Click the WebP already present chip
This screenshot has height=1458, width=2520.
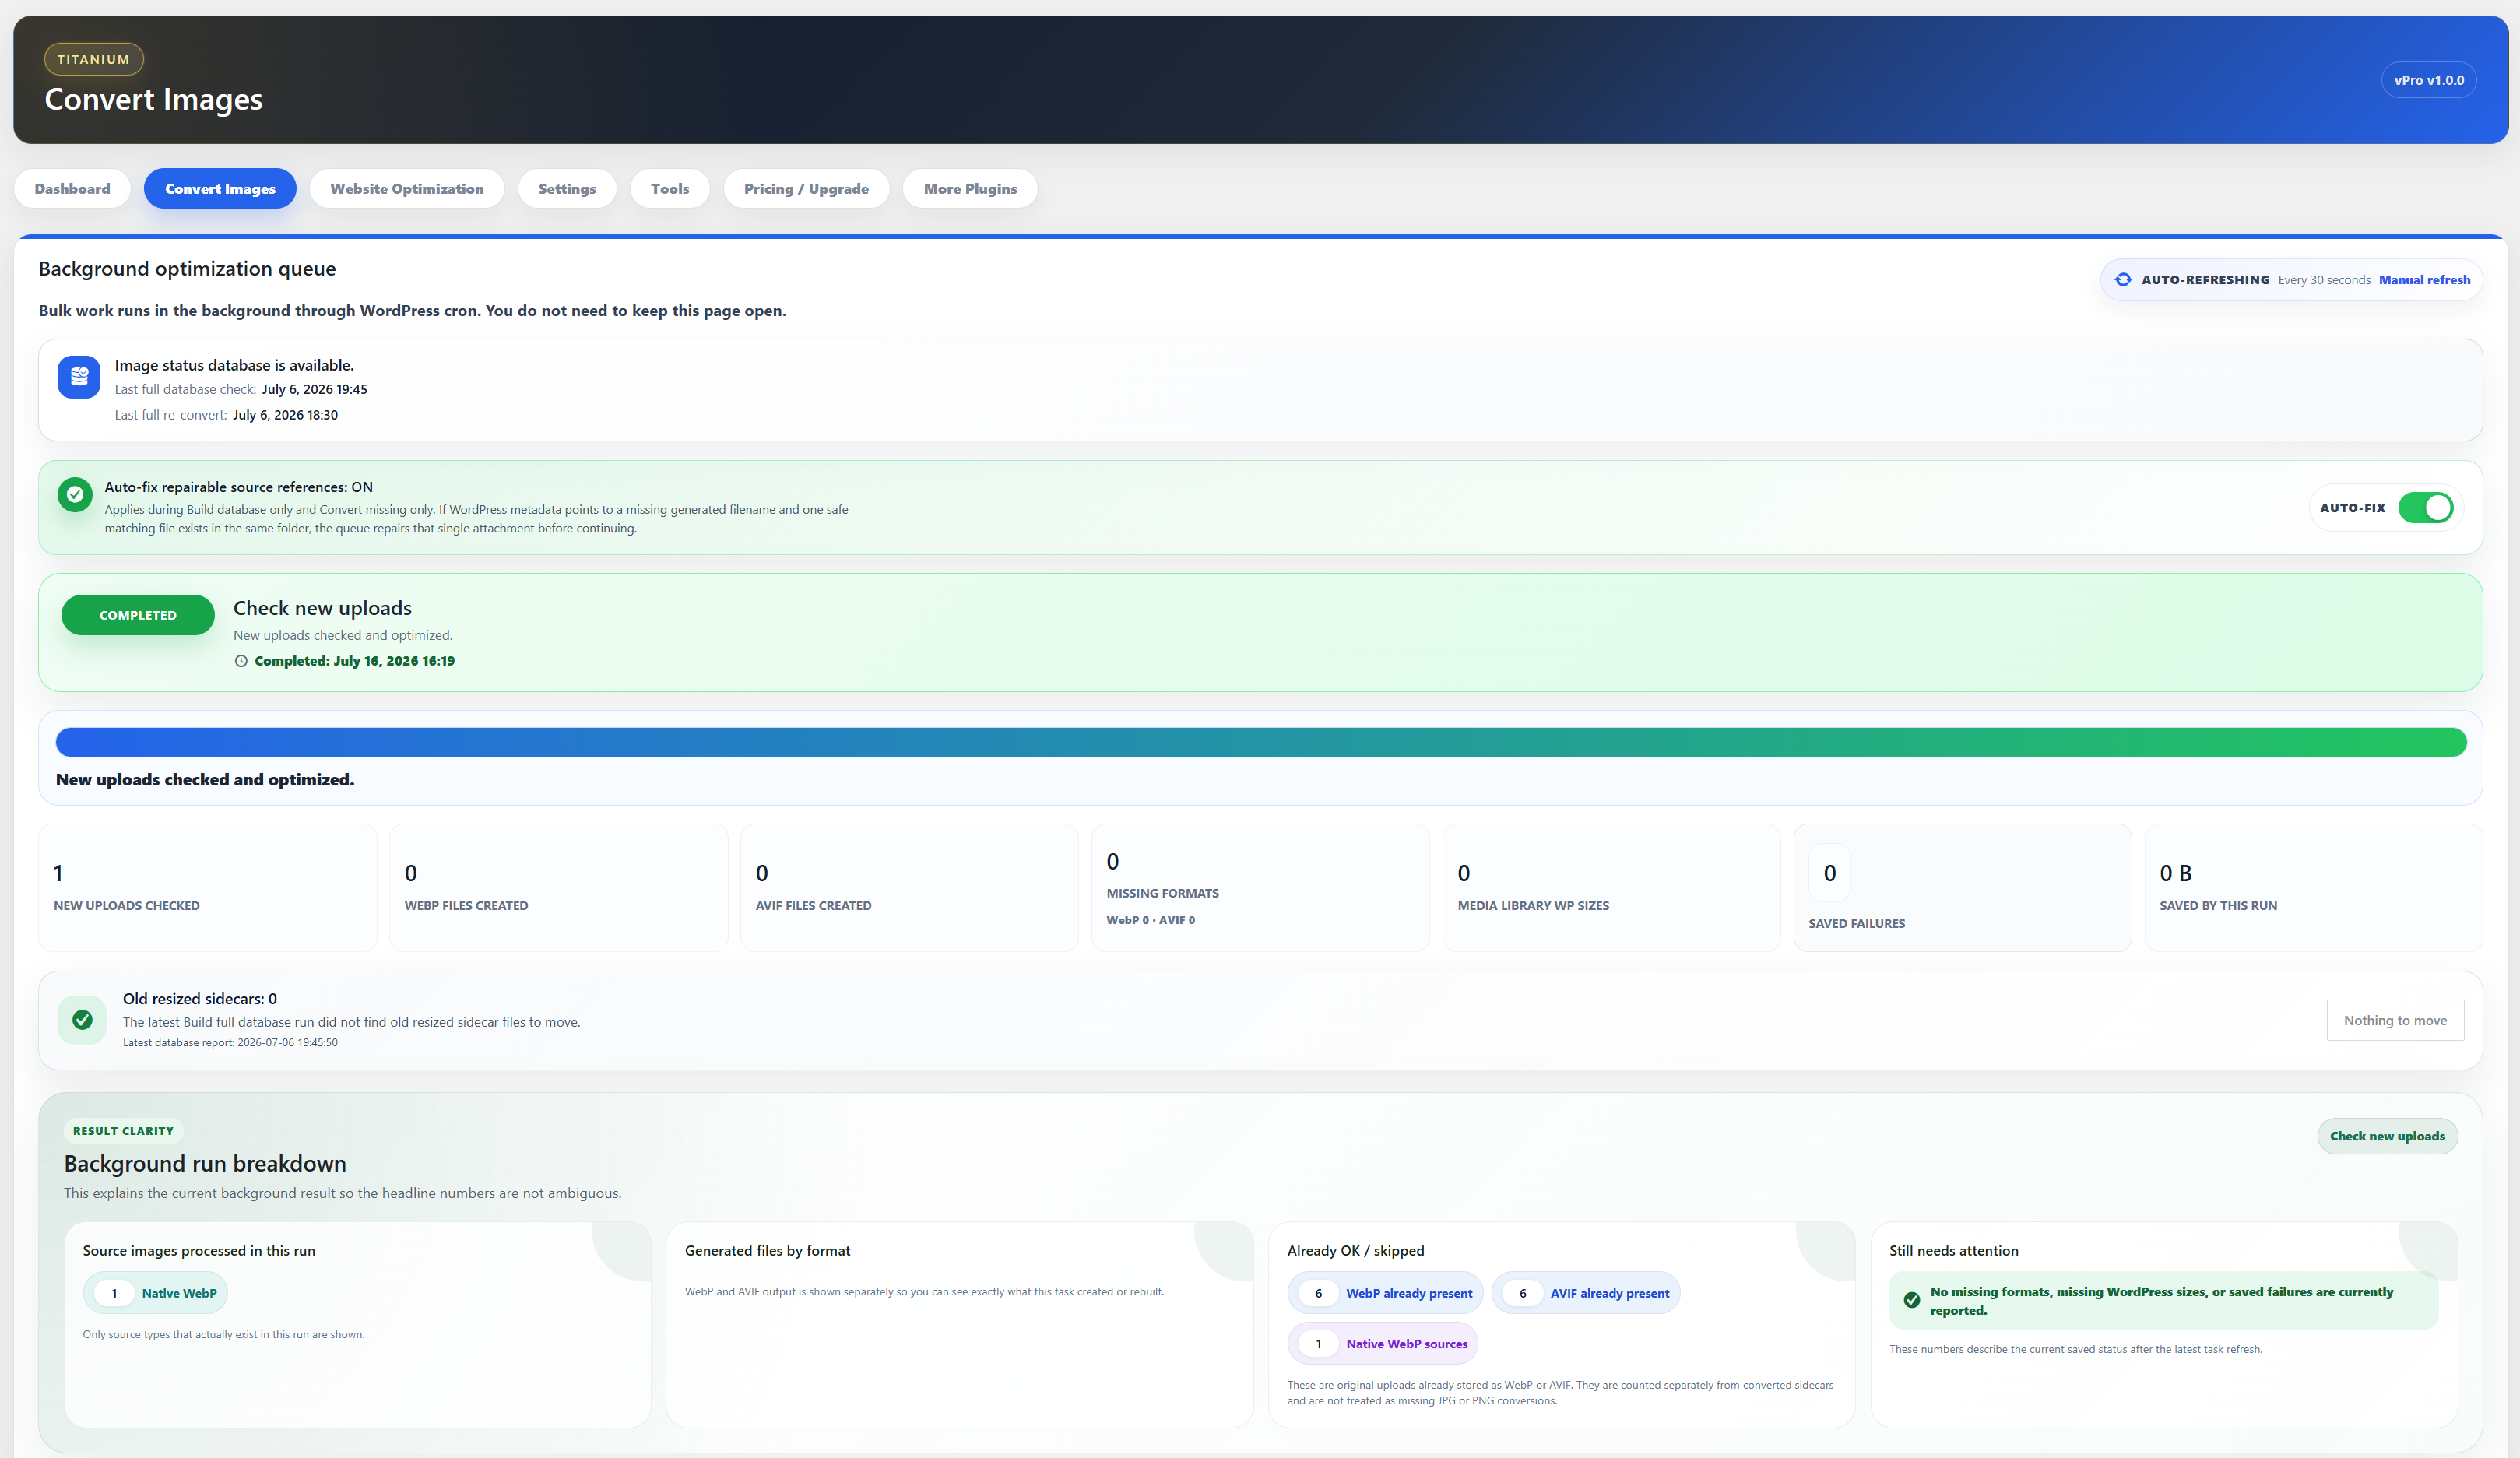[1386, 1293]
